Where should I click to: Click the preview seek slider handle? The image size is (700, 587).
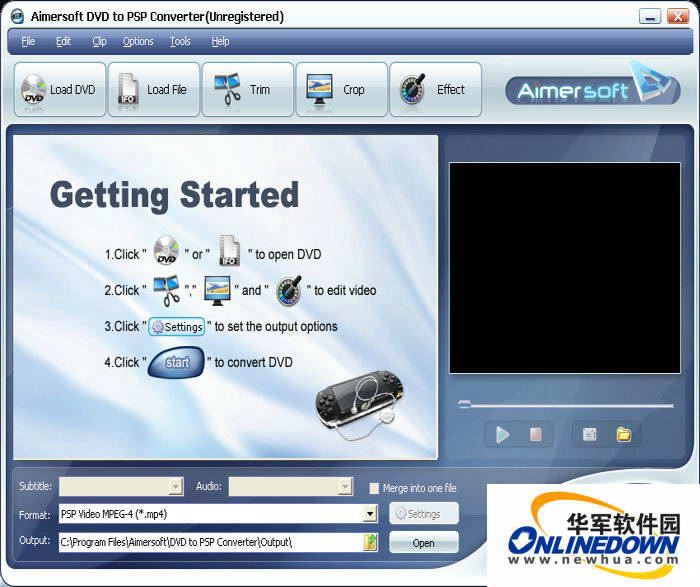point(464,404)
